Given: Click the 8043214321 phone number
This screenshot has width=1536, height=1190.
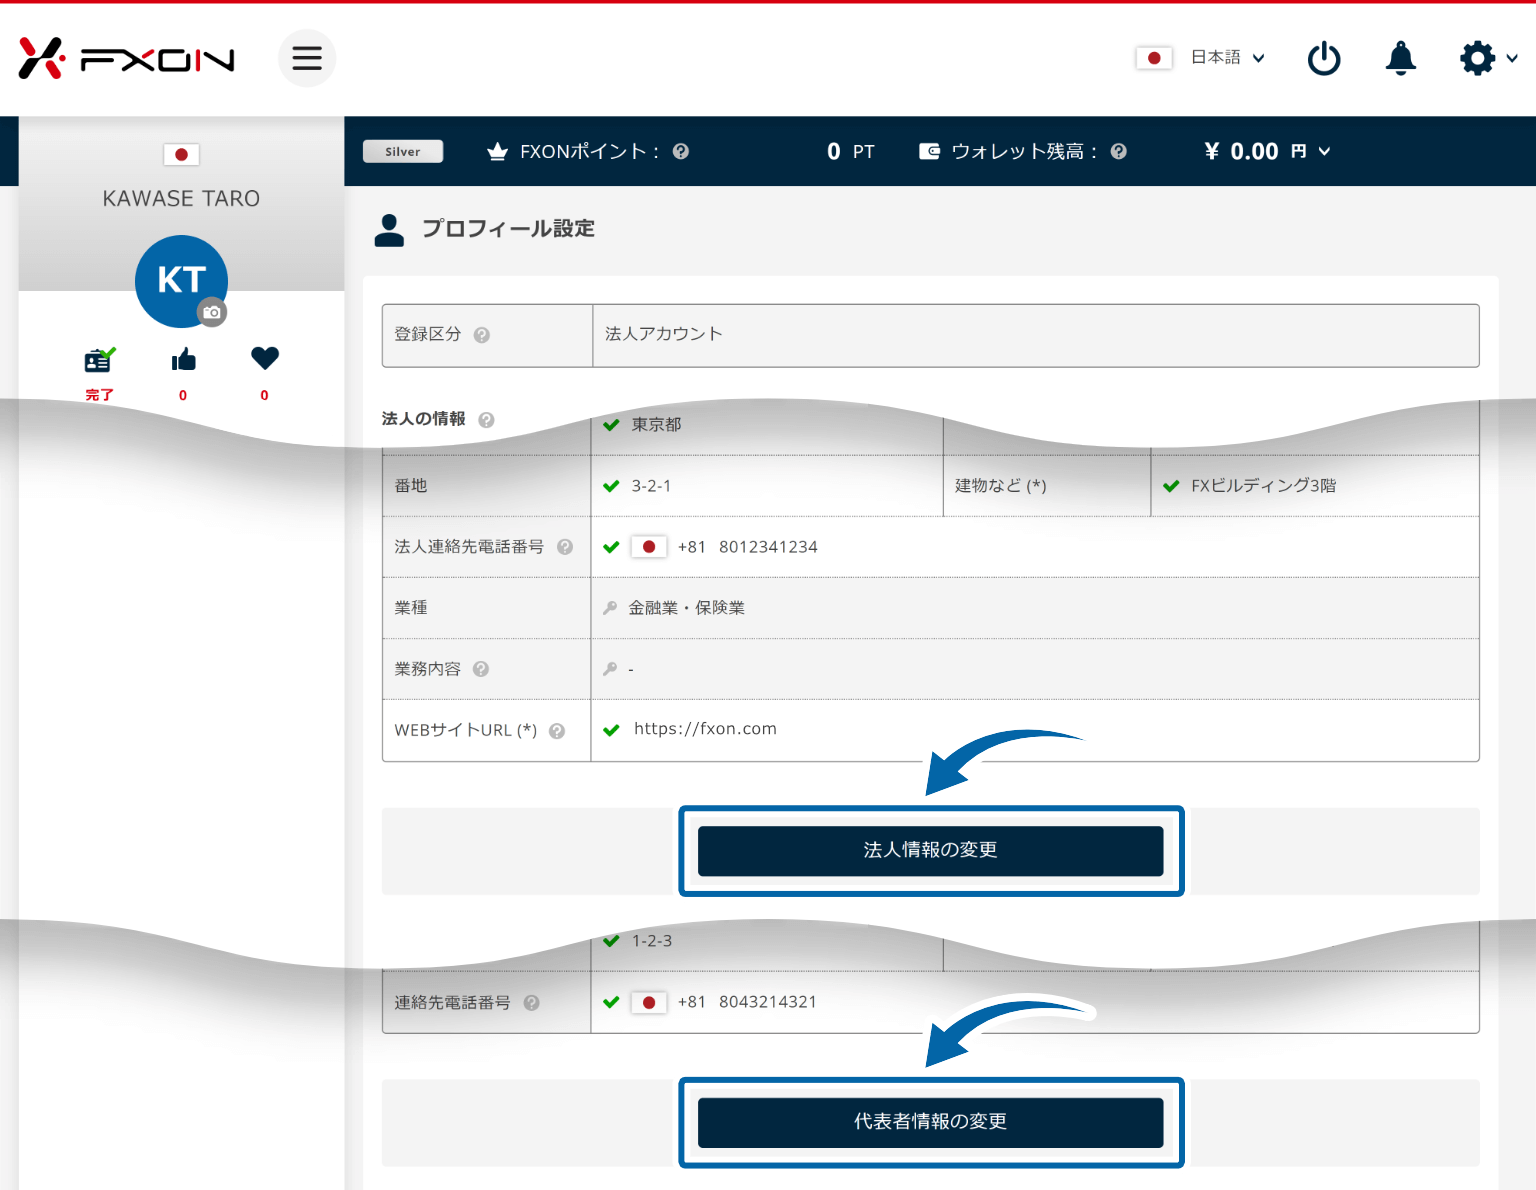Looking at the screenshot, I should pos(768,1002).
